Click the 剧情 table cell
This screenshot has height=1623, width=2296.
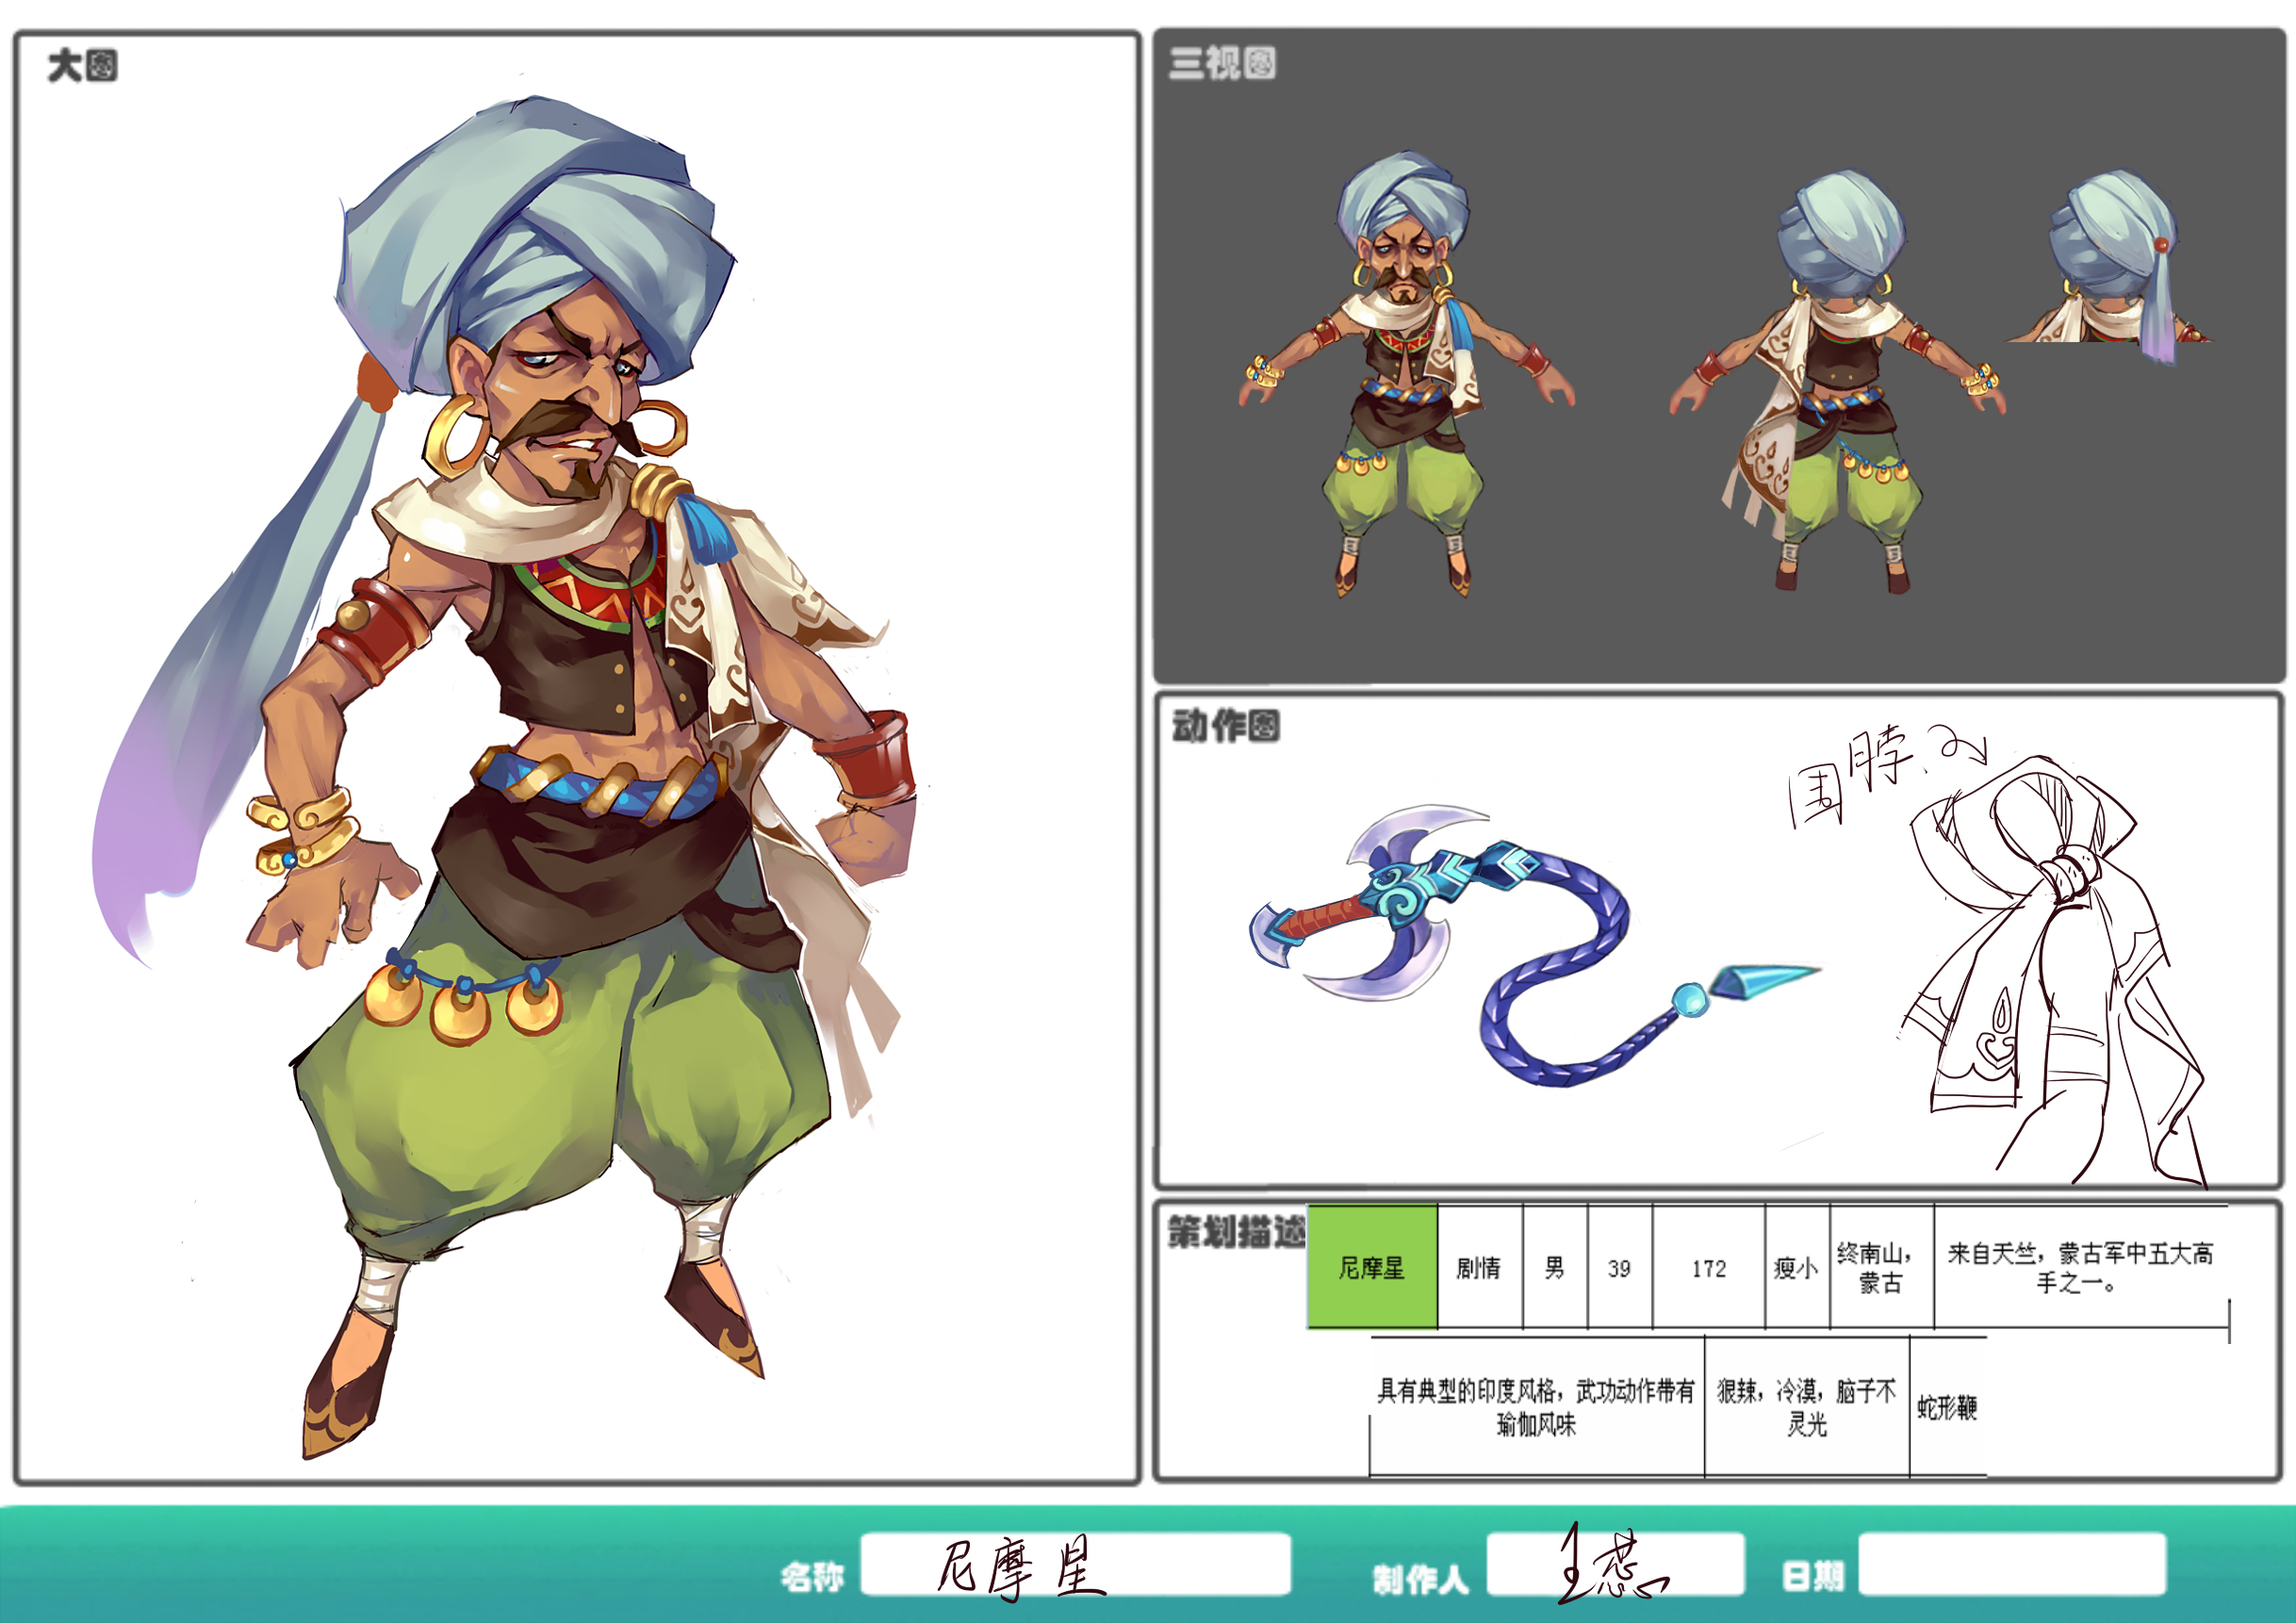[1479, 1268]
